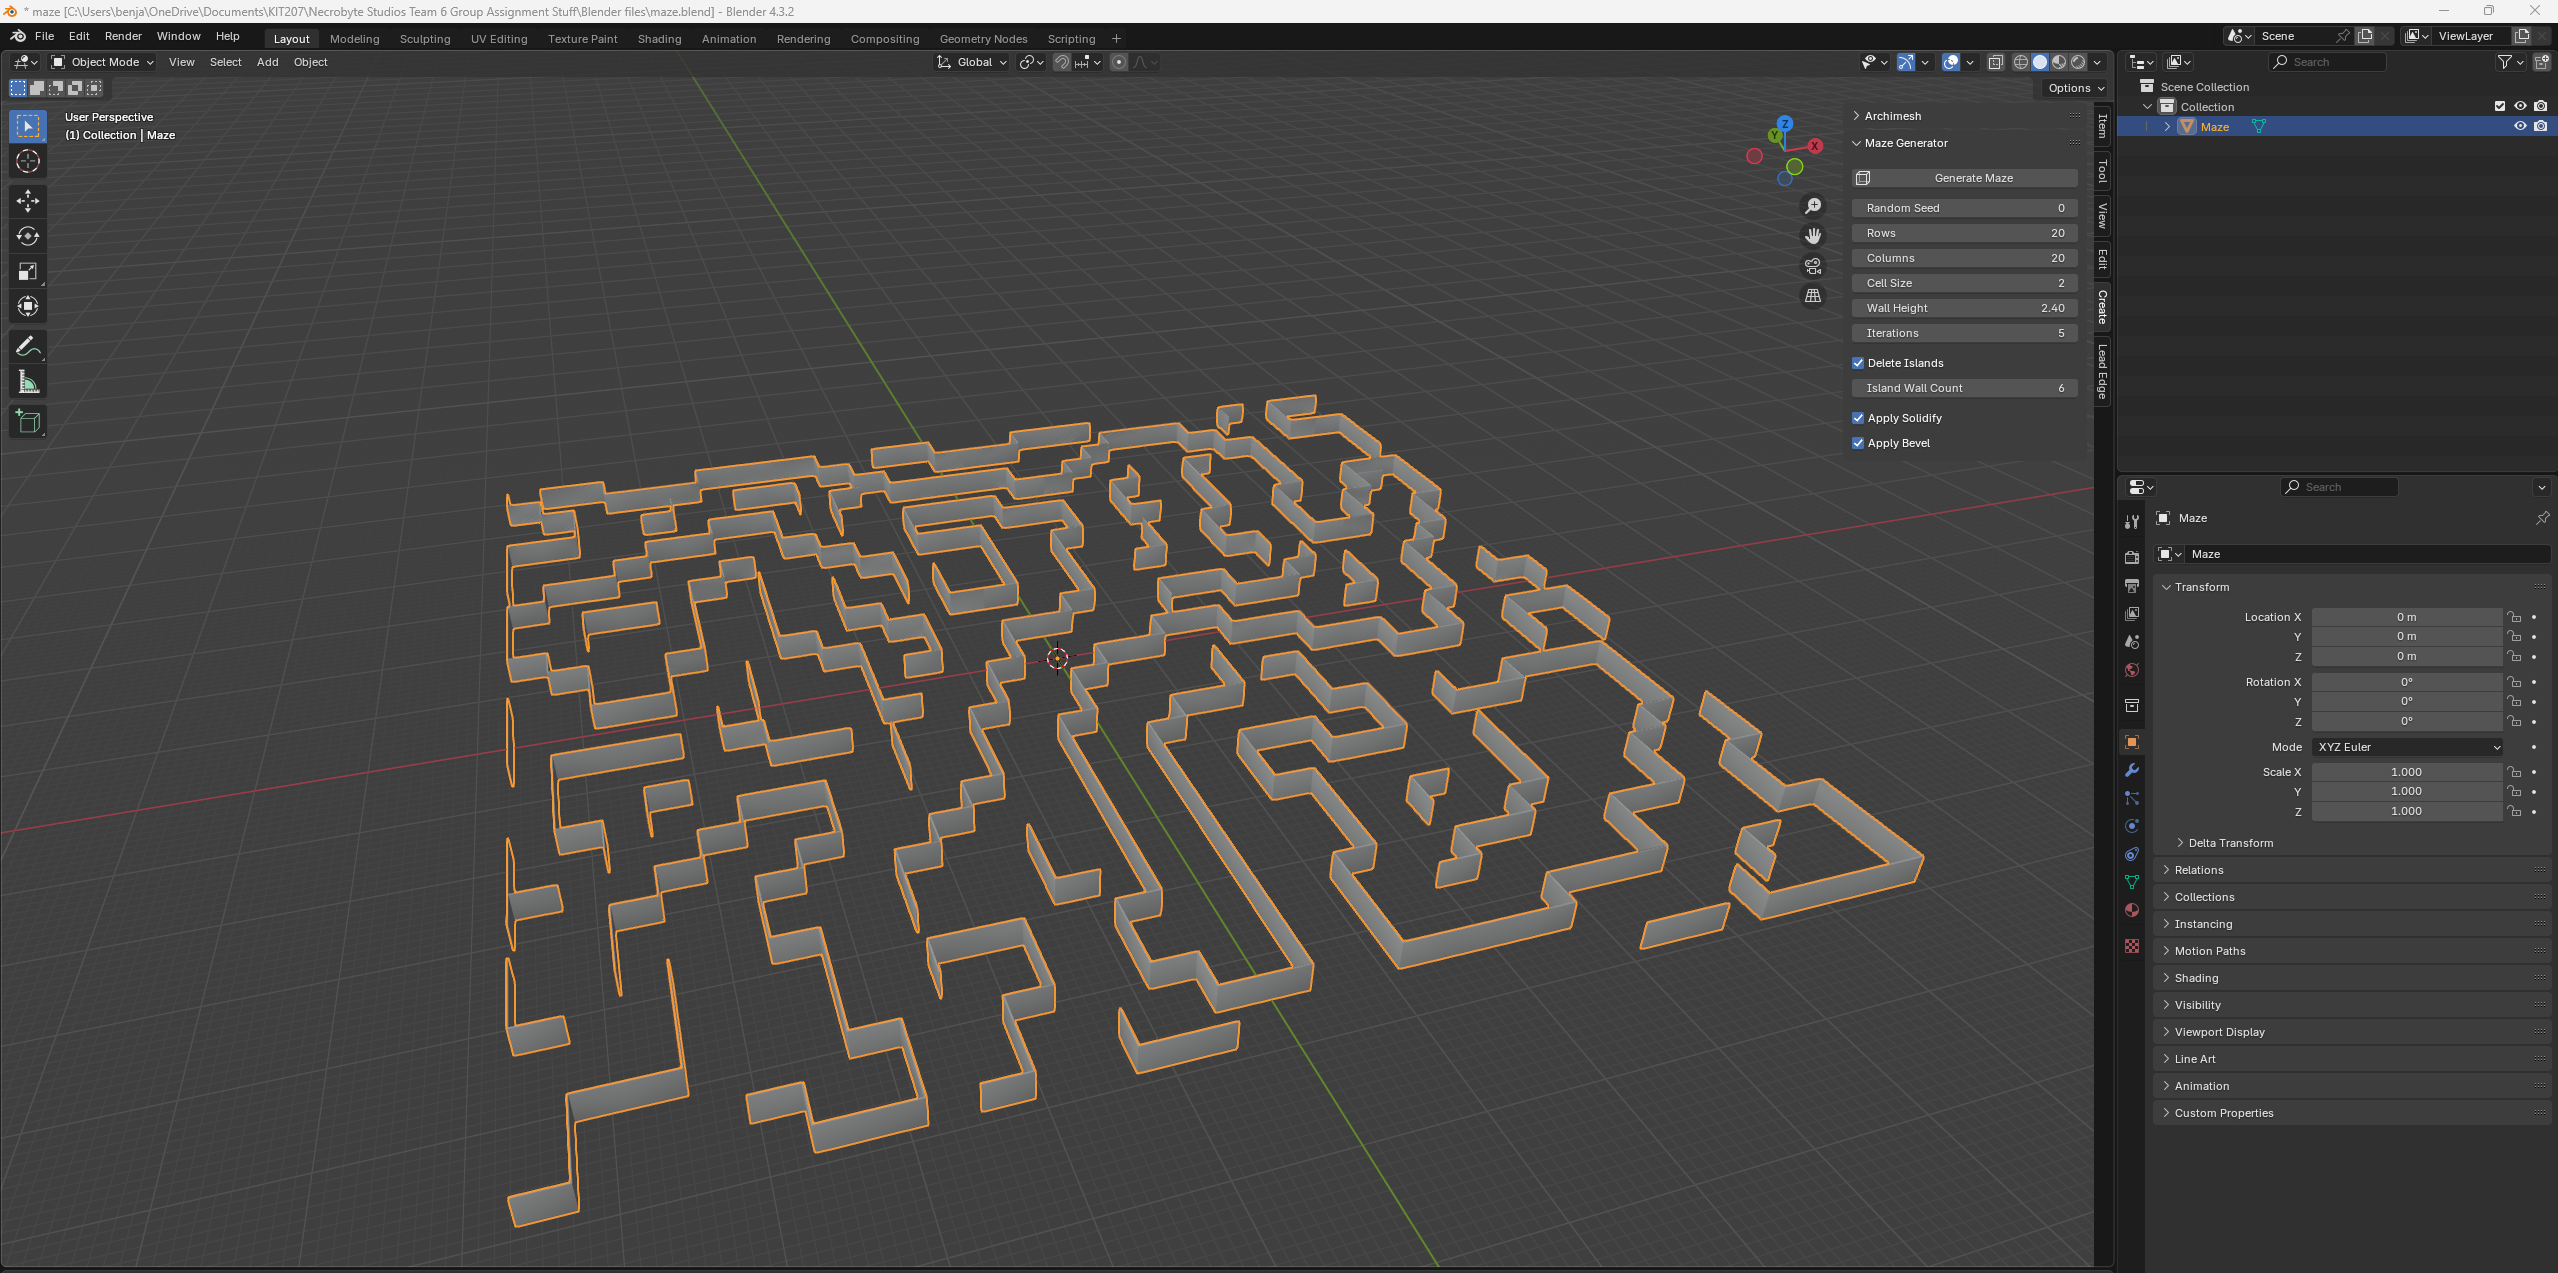Open the Render properties tab
Viewport: 2558px width, 1273px height.
coord(2132,557)
